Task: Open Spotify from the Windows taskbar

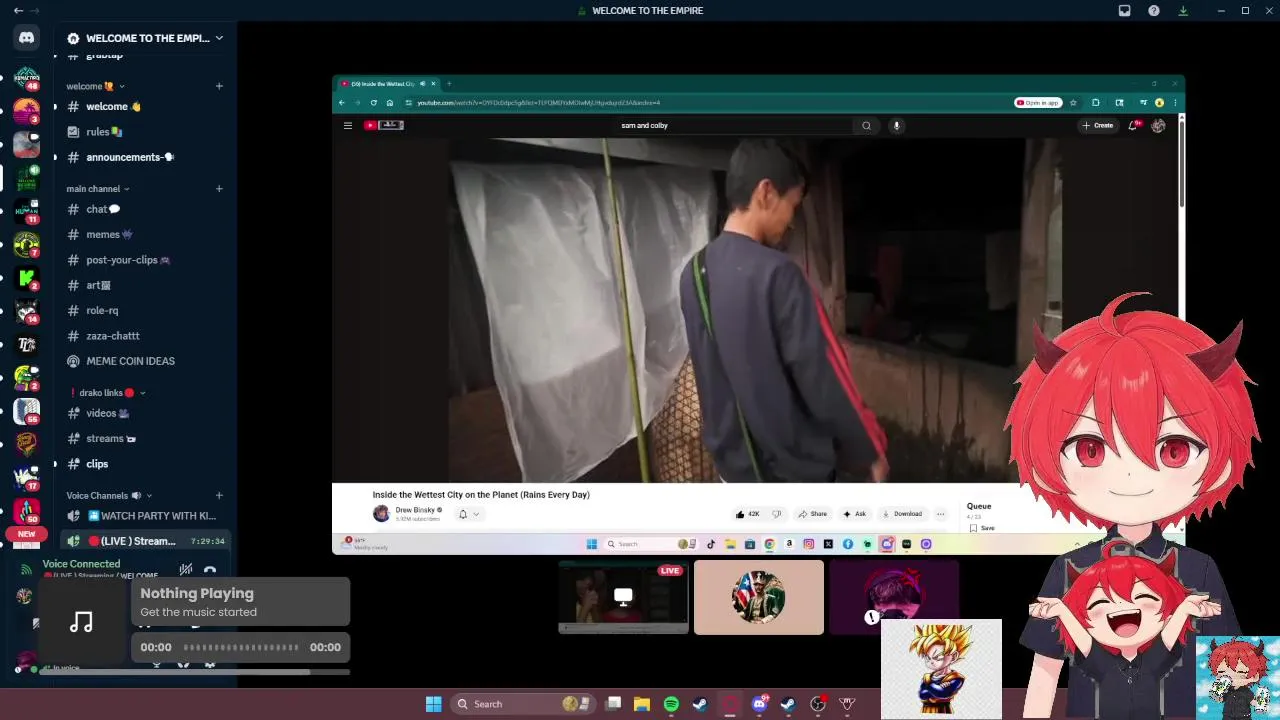Action: (671, 704)
